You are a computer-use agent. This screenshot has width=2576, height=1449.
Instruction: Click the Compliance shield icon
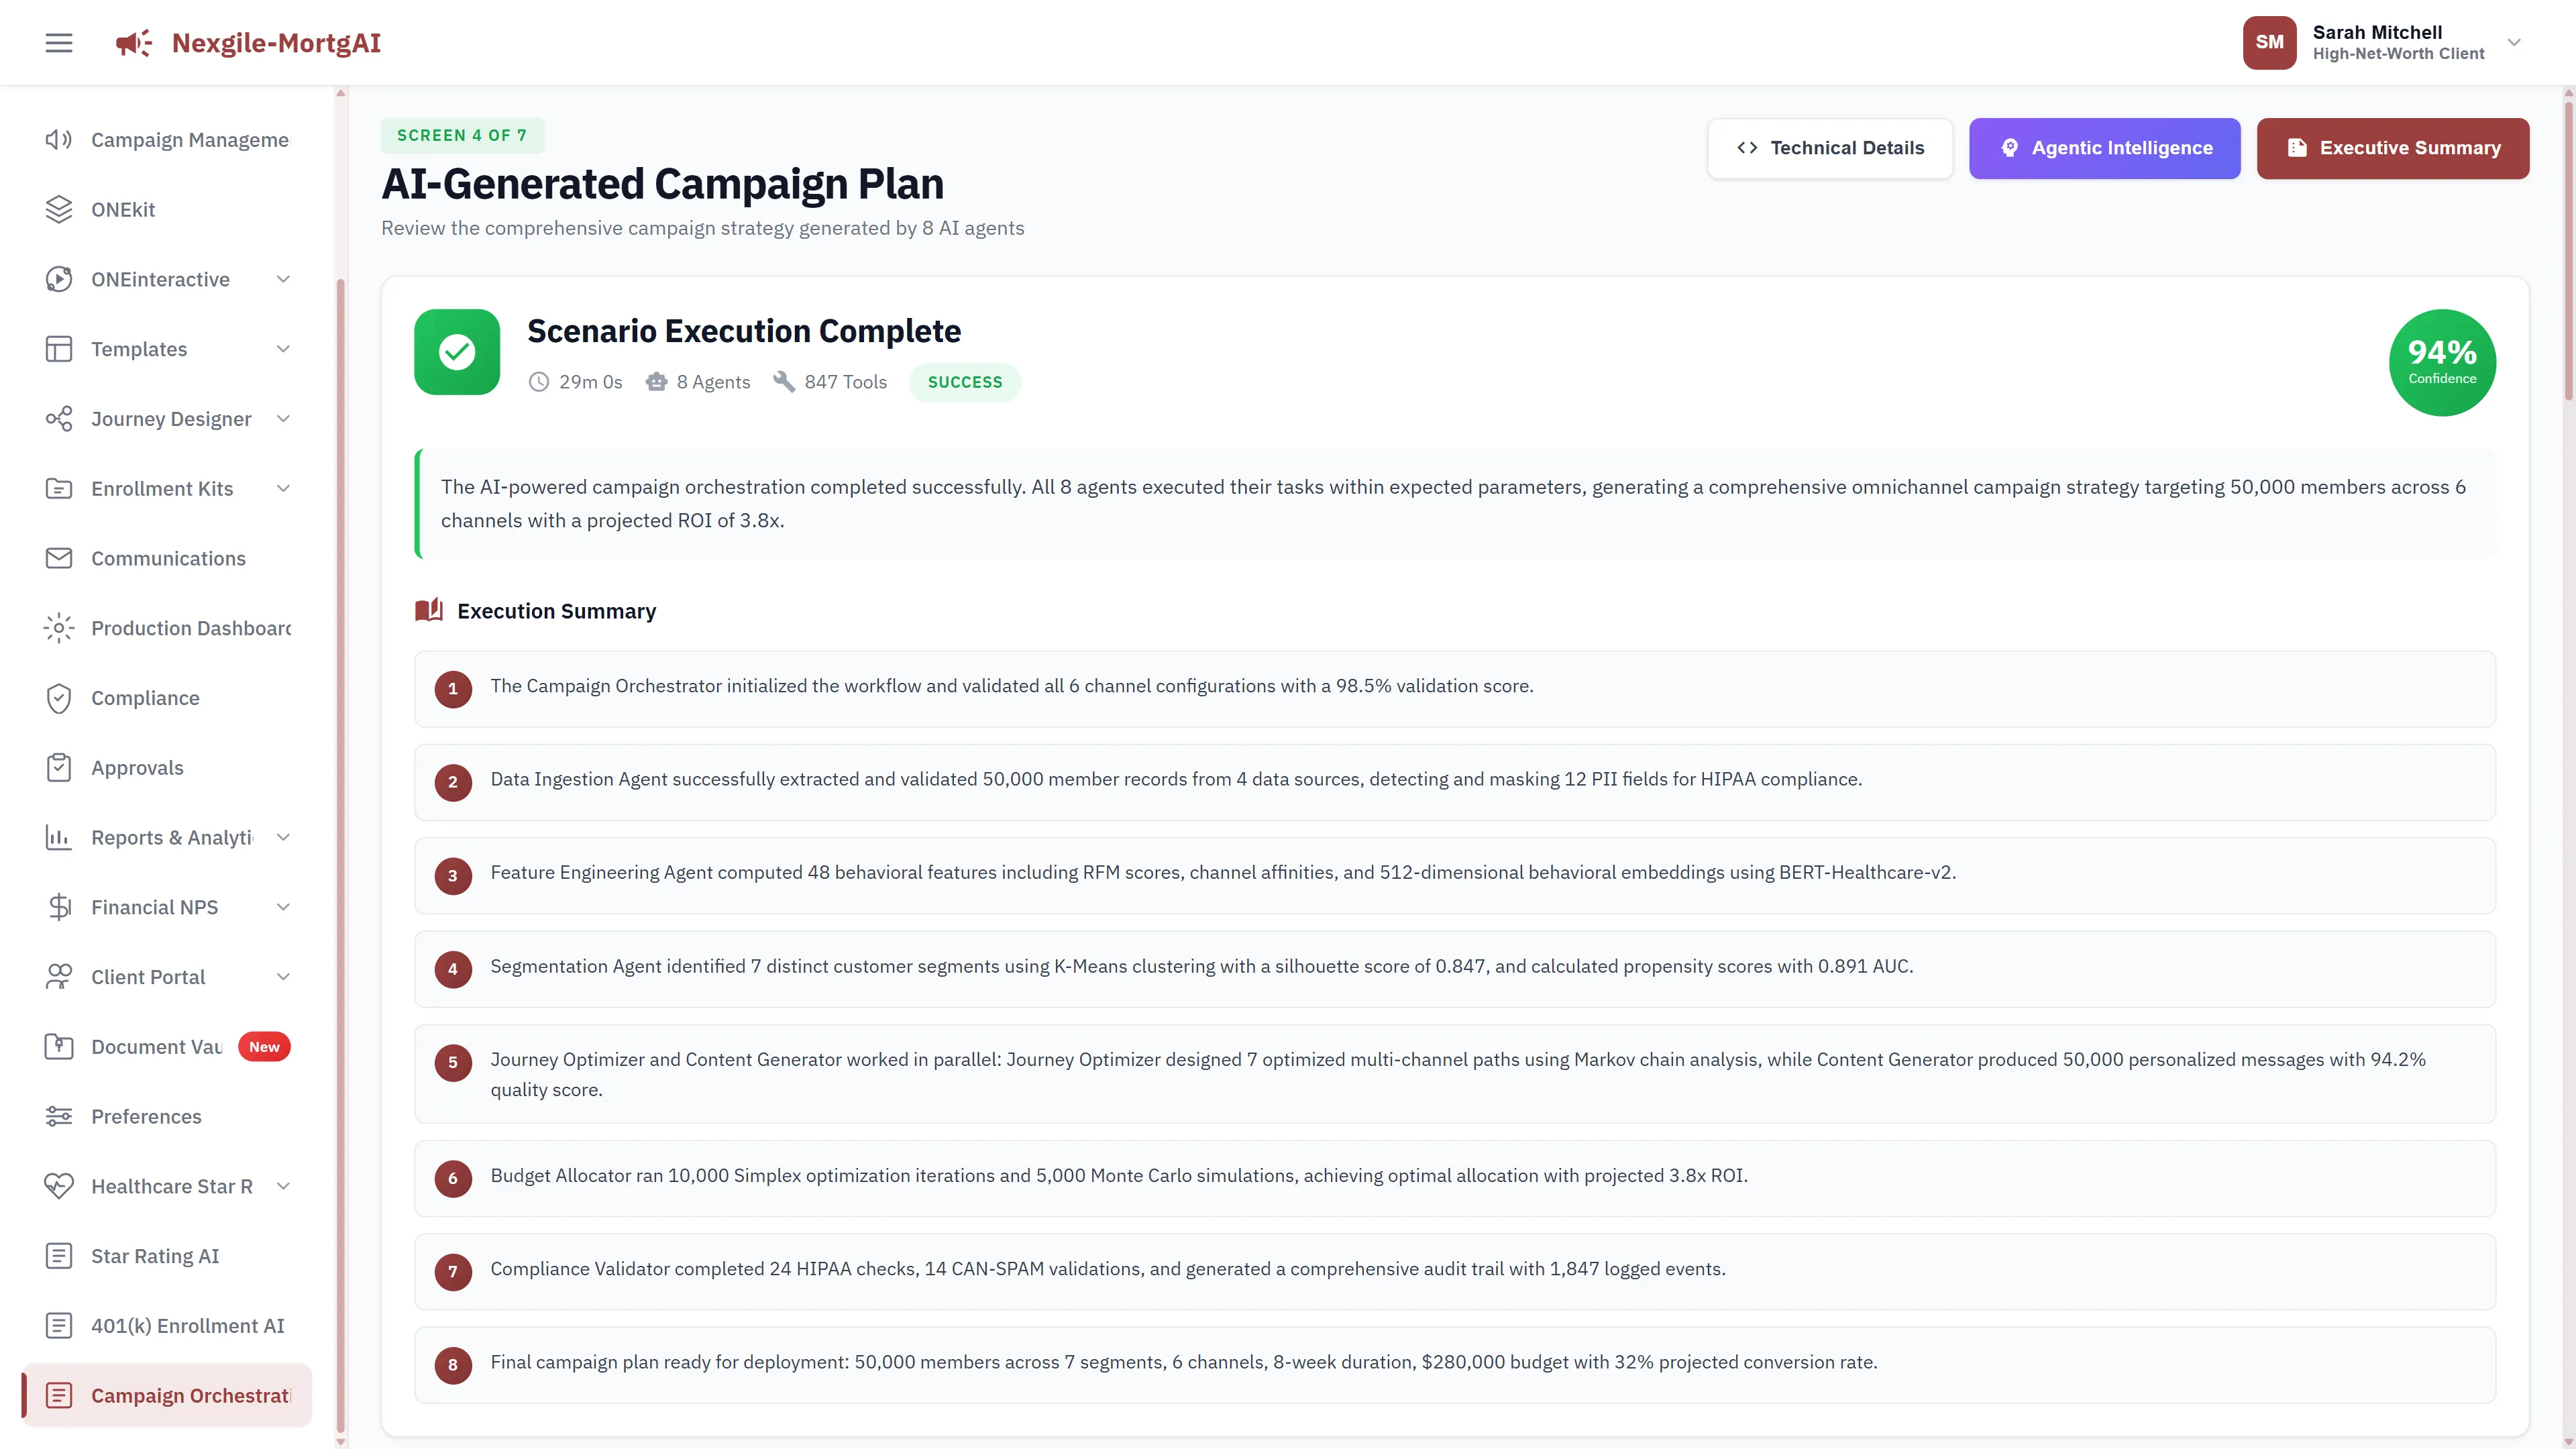[58, 698]
